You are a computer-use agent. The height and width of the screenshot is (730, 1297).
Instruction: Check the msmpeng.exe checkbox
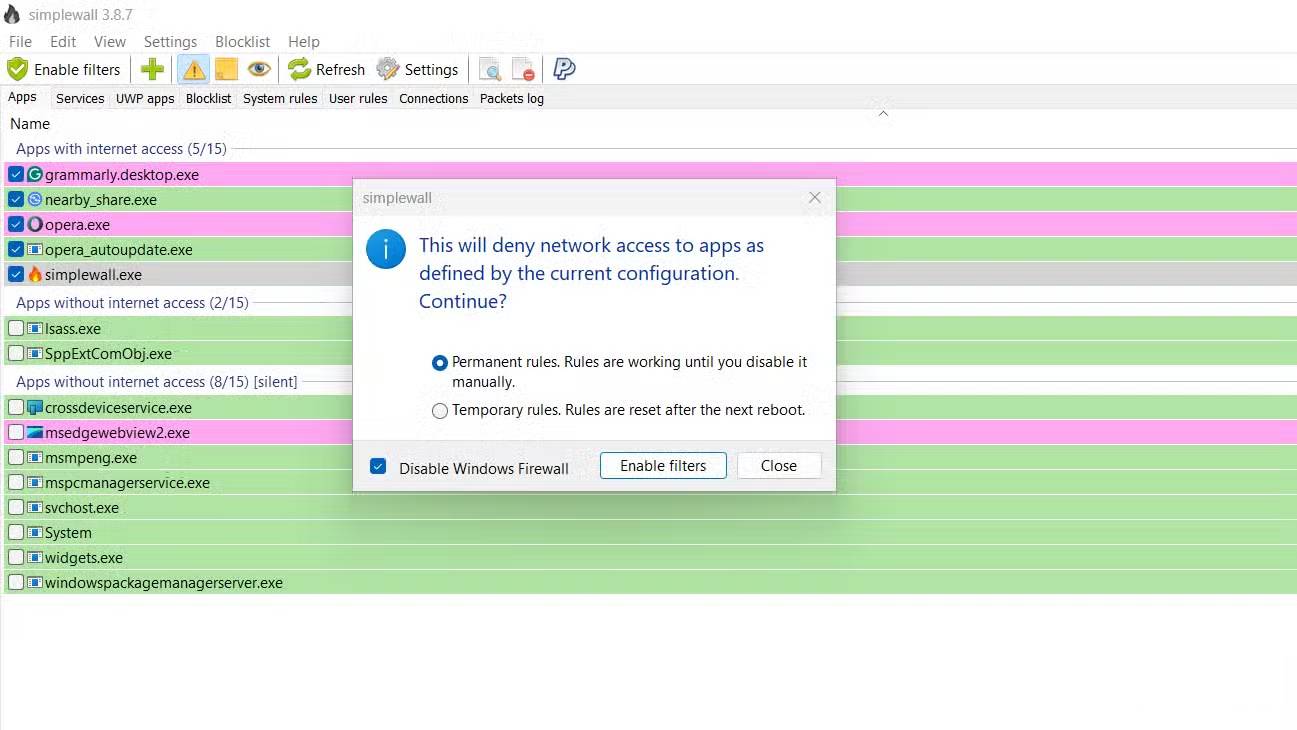coord(16,457)
